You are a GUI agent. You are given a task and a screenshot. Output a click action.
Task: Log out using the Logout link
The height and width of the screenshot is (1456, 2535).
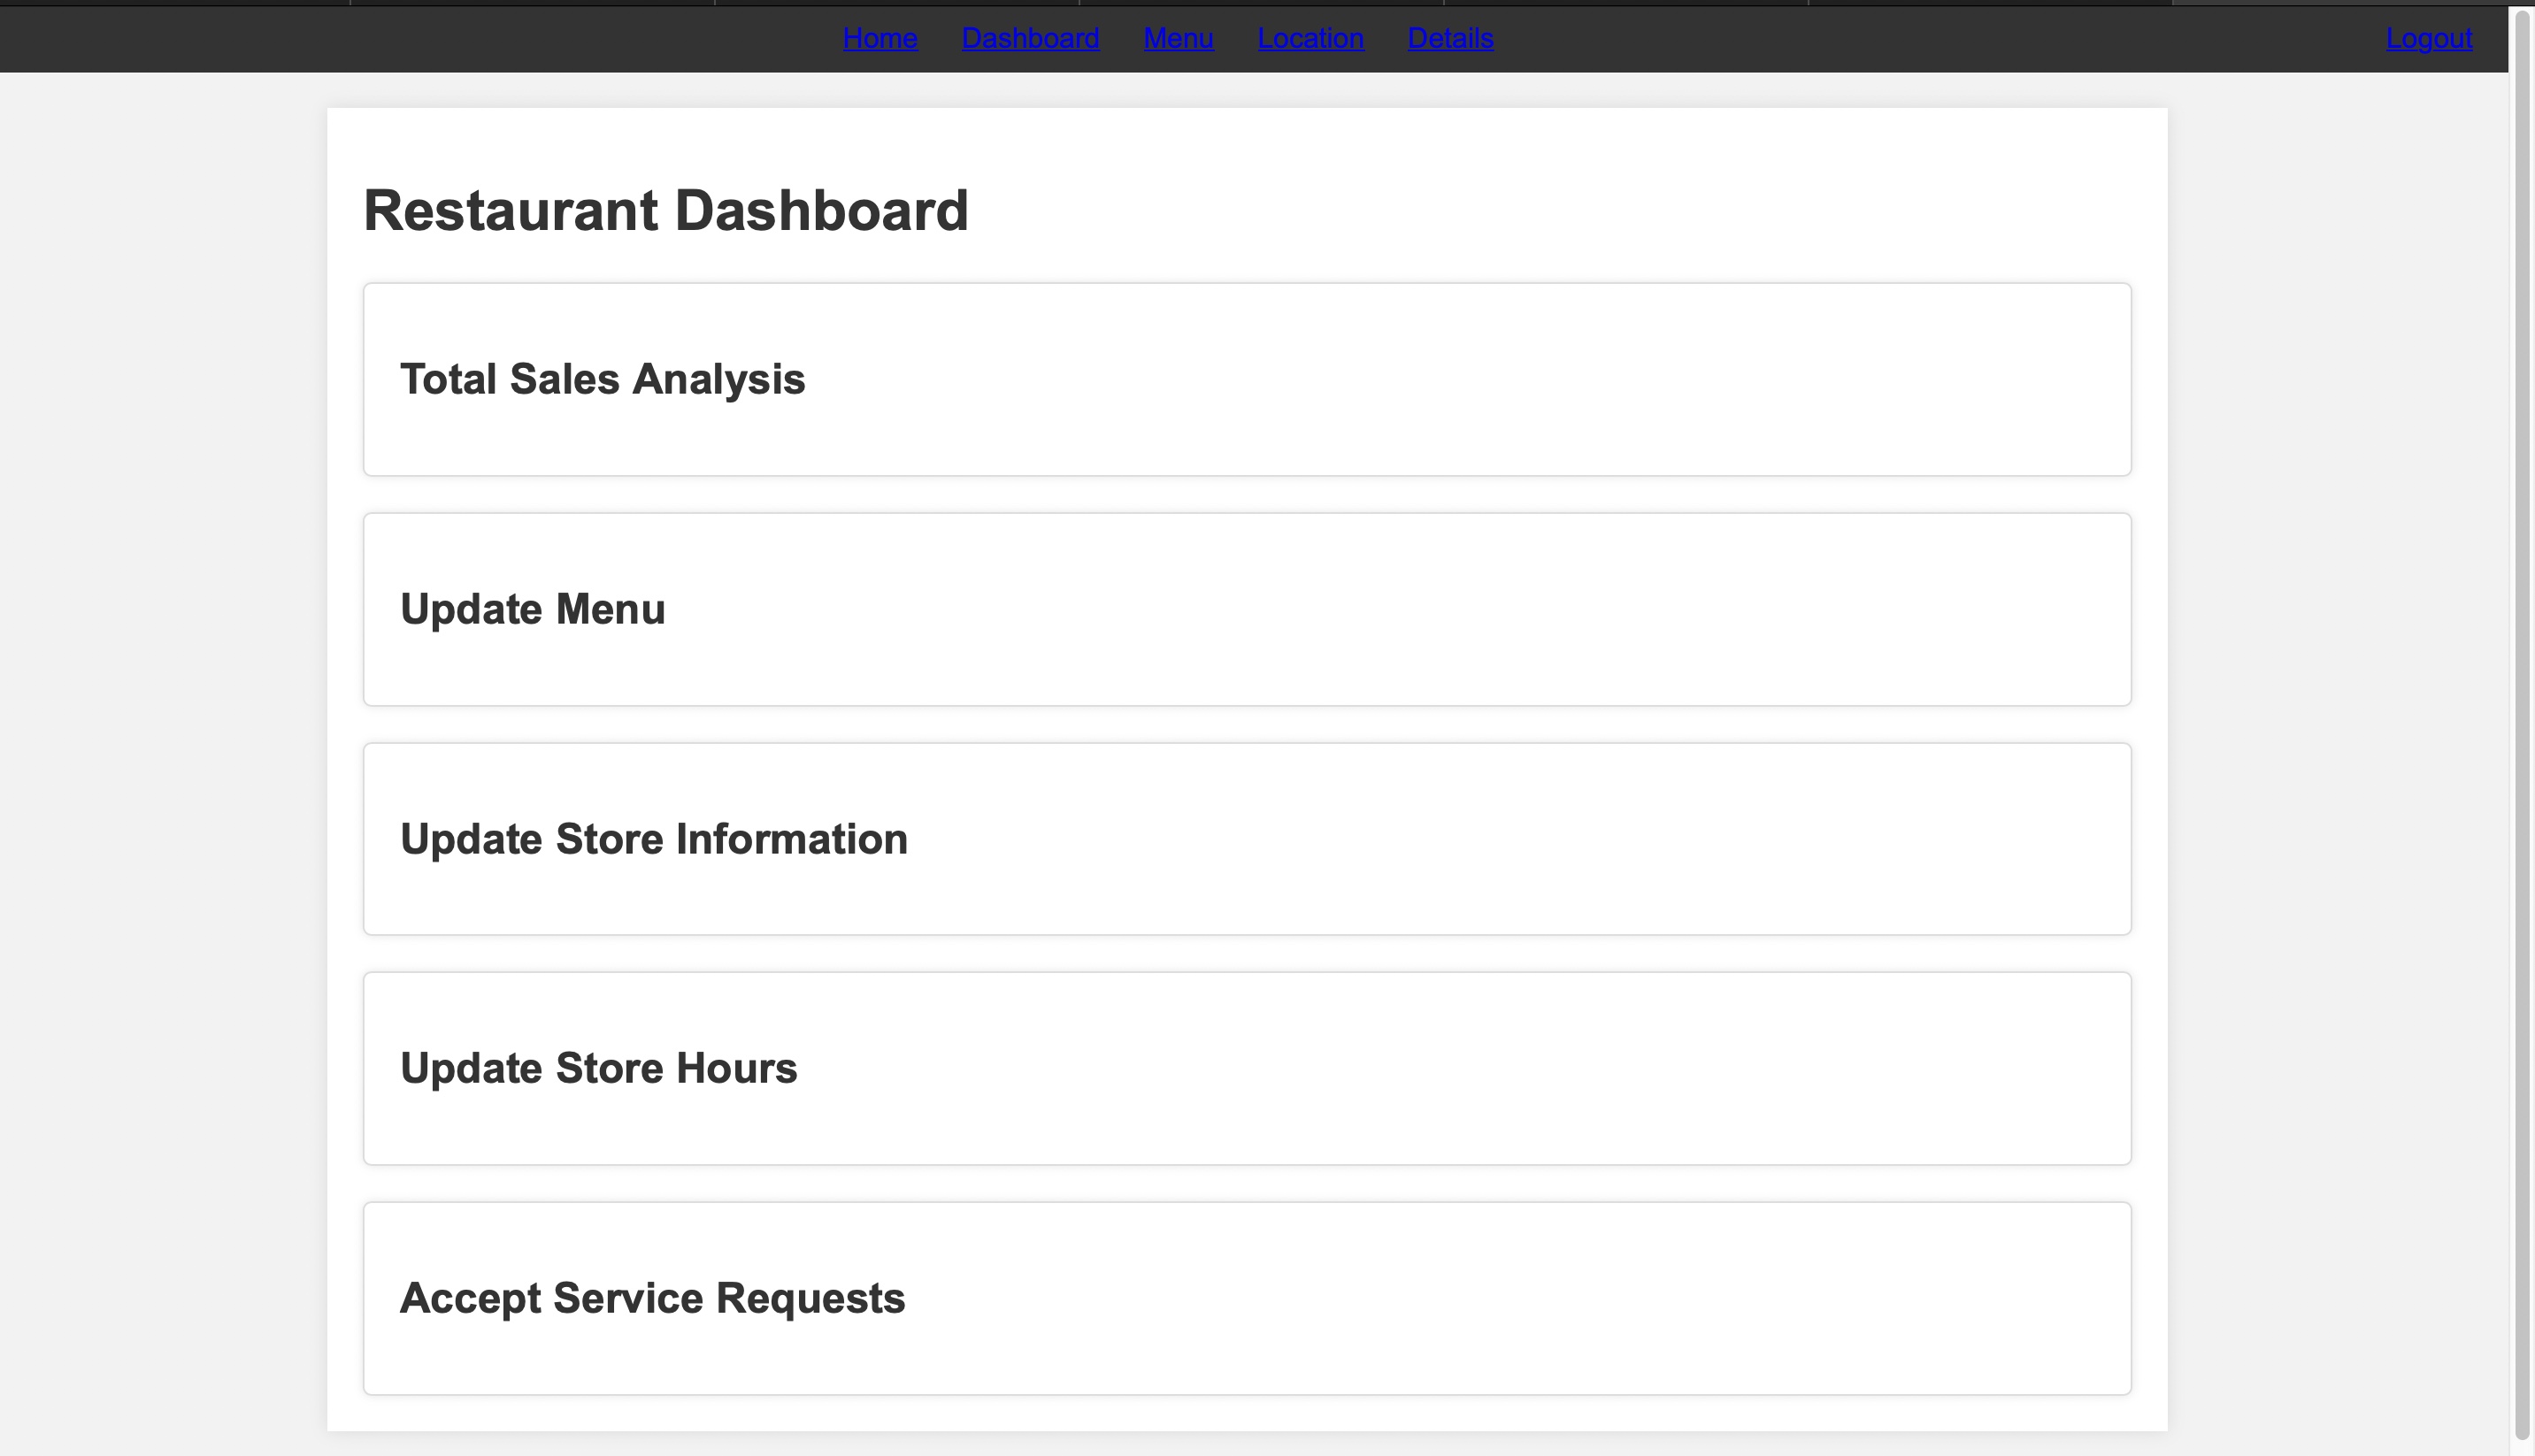pyautogui.click(x=2428, y=38)
